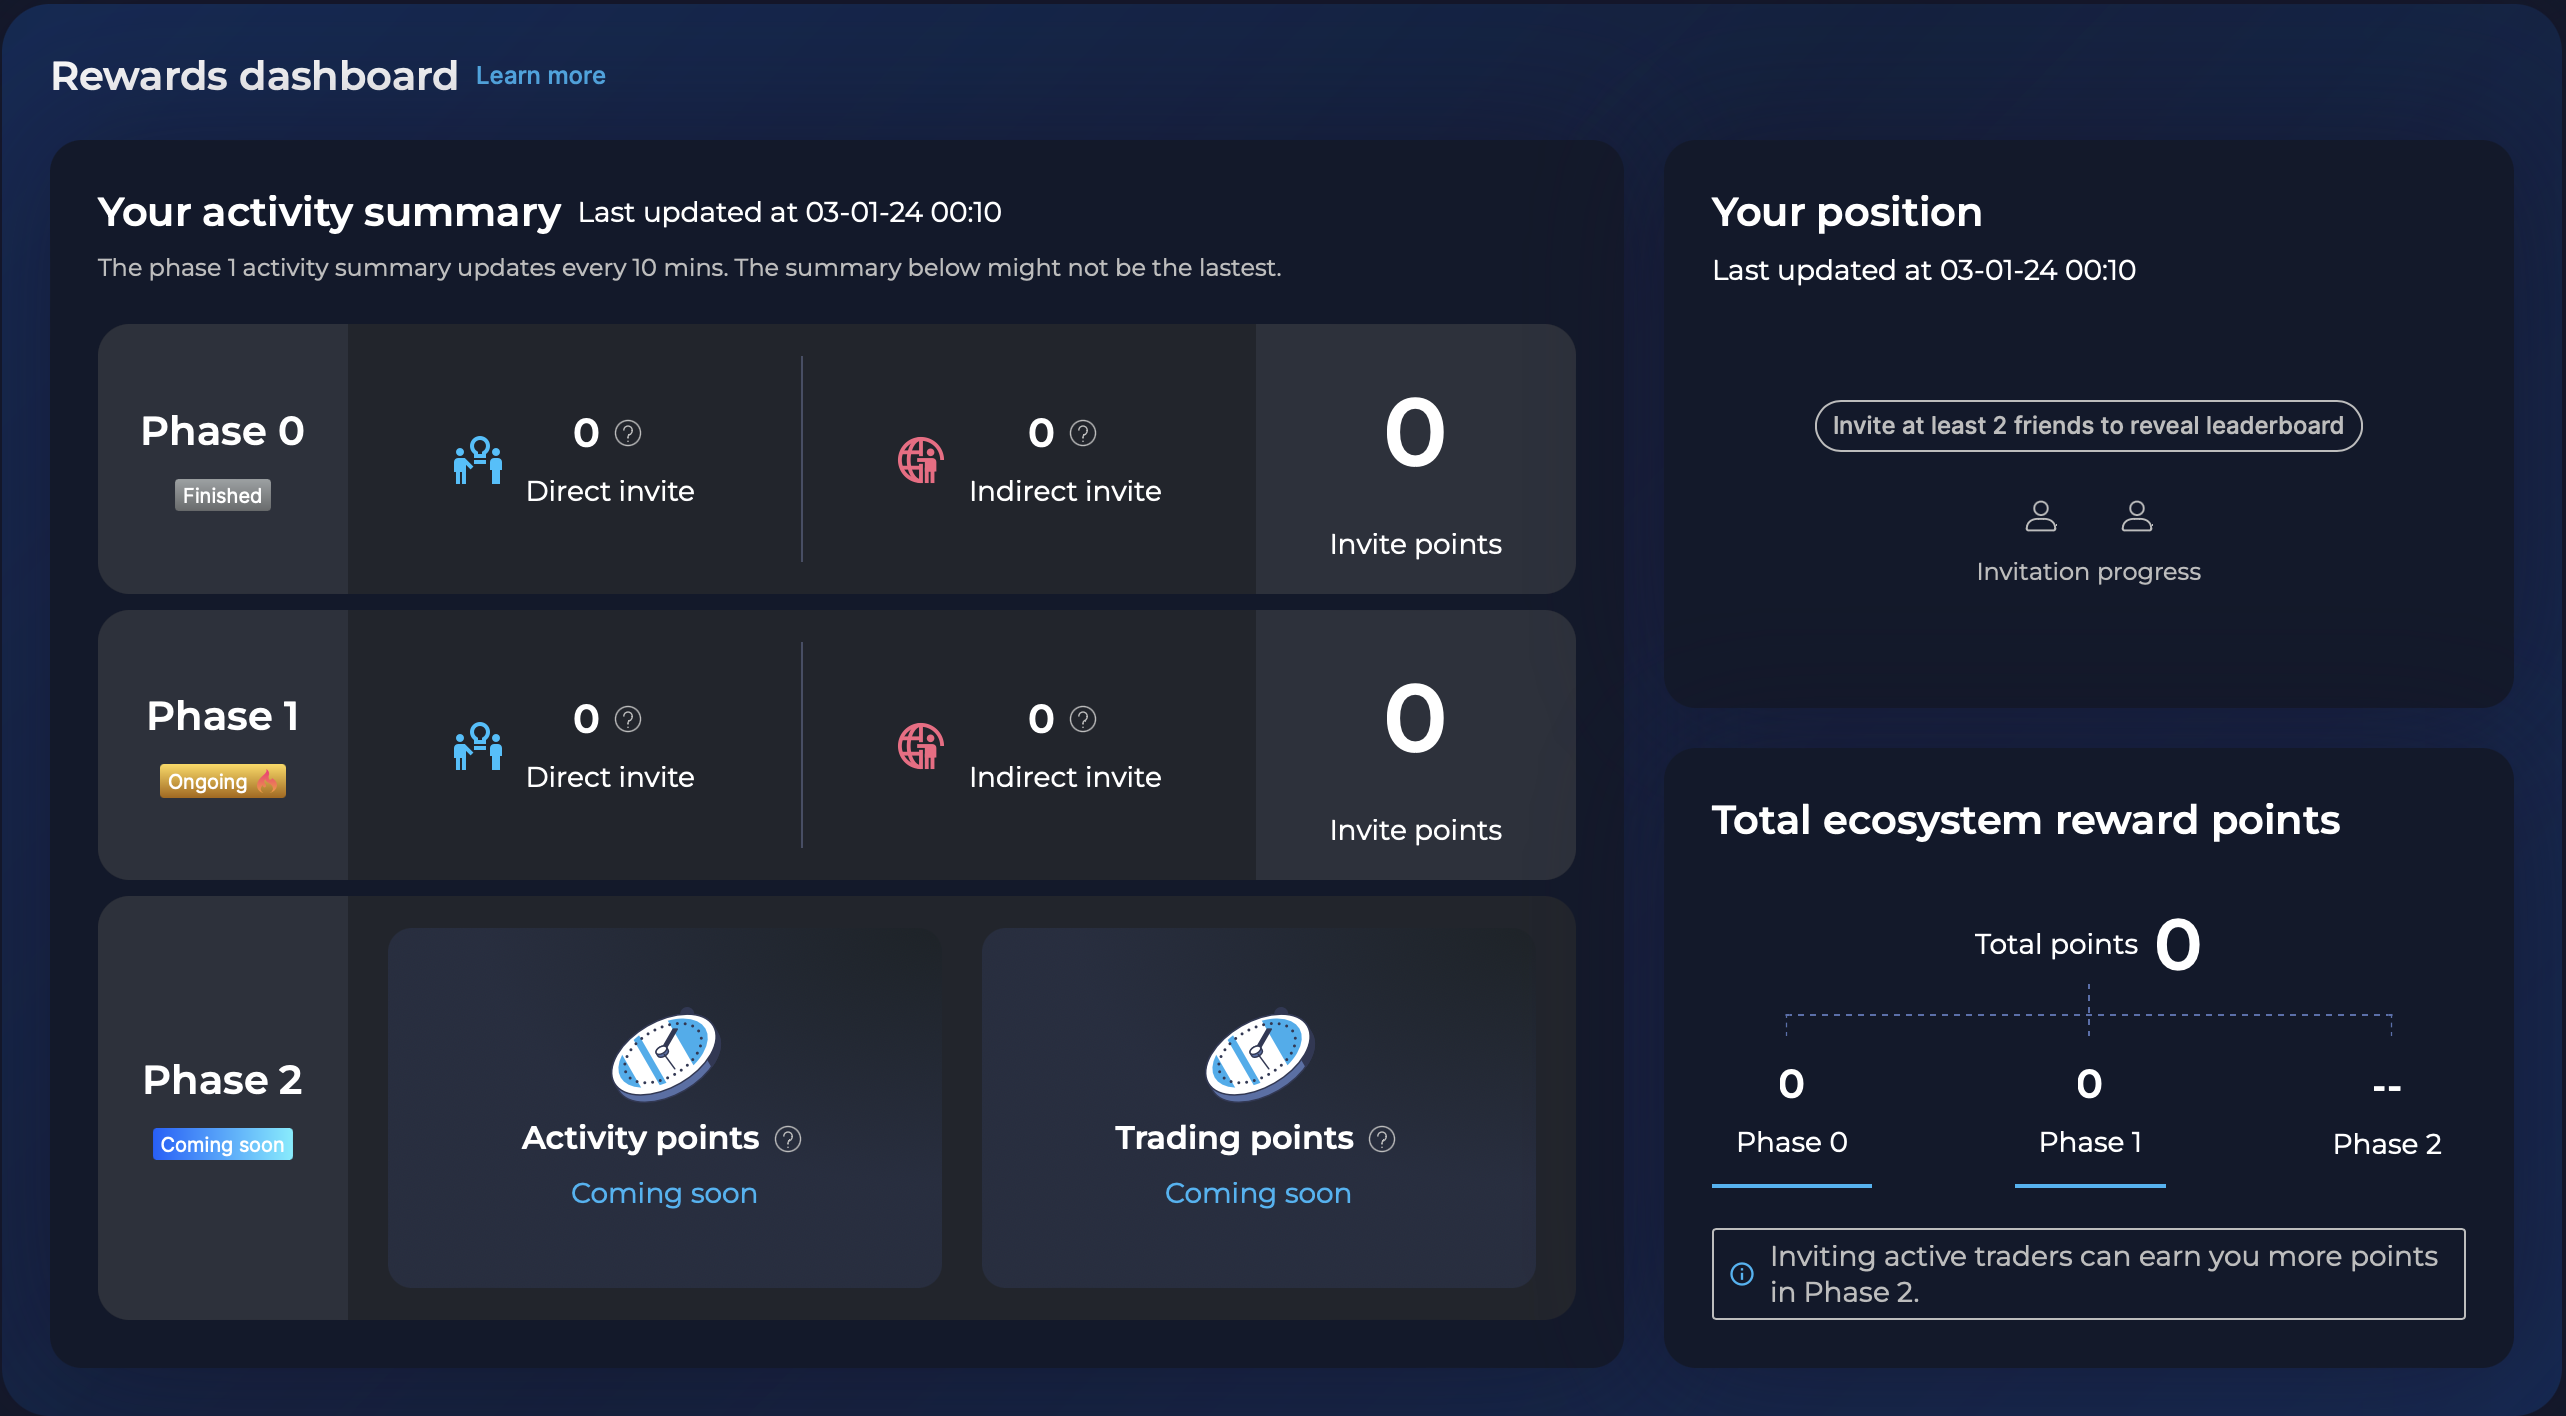Click the second invitation progress person icon
The height and width of the screenshot is (1416, 2566).
click(2137, 516)
